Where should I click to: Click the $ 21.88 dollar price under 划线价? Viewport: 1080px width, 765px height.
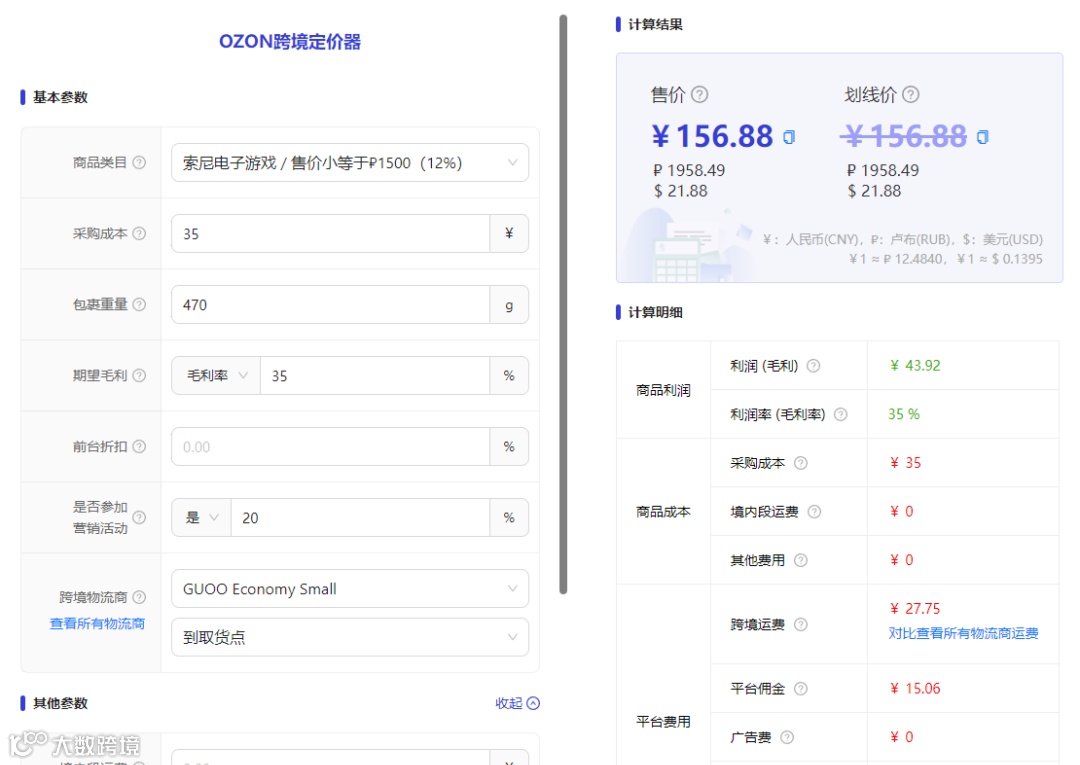tap(874, 191)
